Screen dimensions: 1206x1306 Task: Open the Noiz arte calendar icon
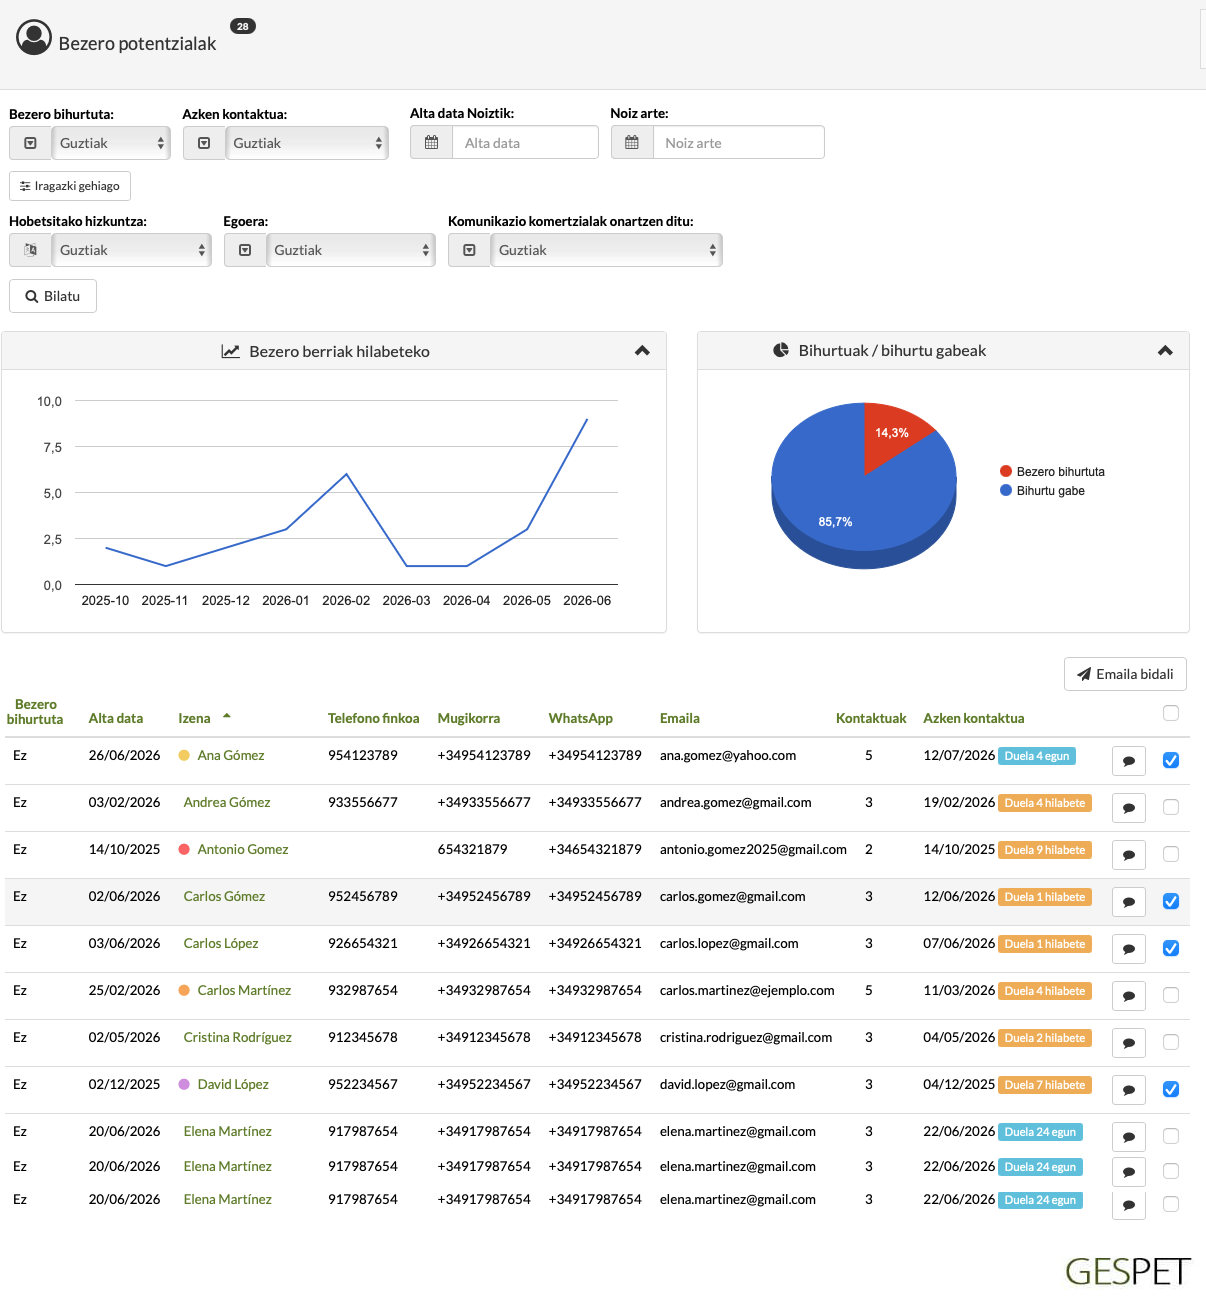click(x=632, y=142)
